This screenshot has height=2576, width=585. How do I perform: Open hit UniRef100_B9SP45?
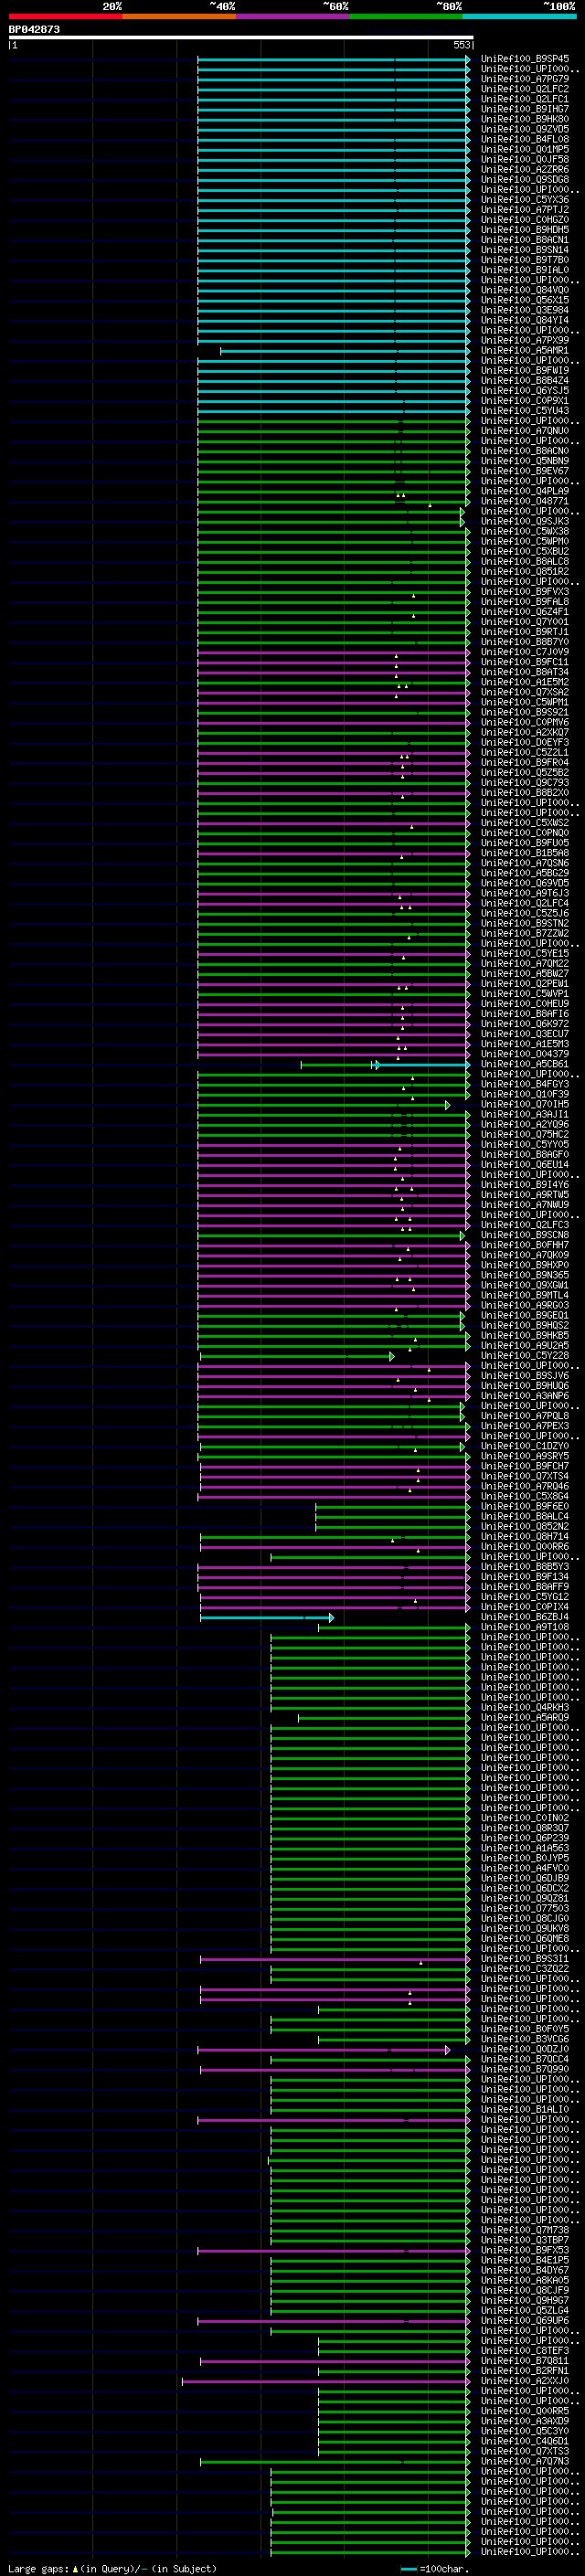pyautogui.click(x=524, y=59)
